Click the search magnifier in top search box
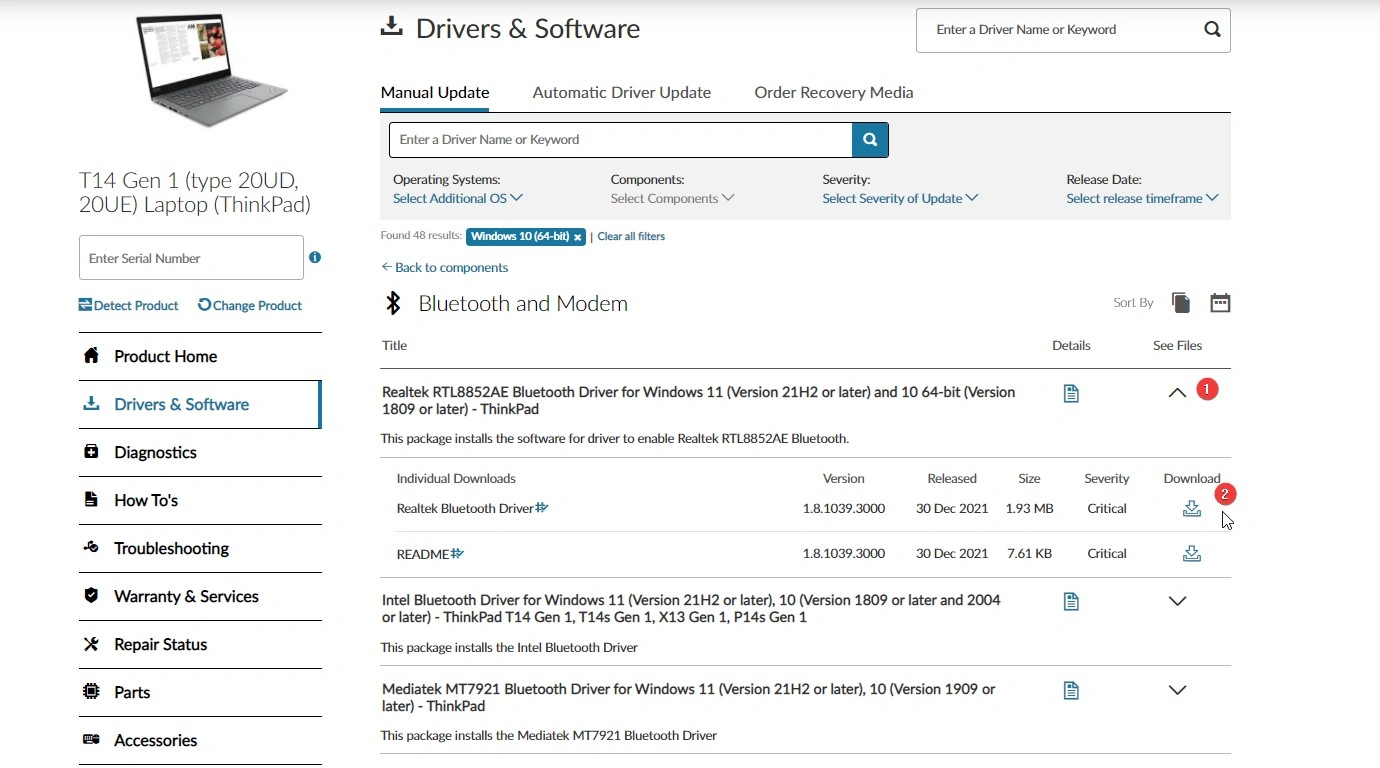This screenshot has width=1380, height=768. tap(1212, 30)
